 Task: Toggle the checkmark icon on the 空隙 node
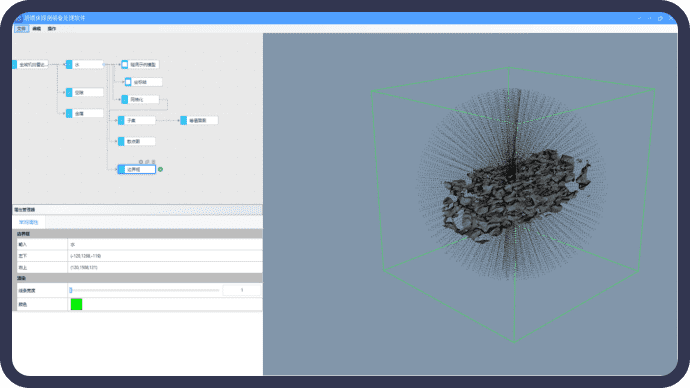(69, 92)
